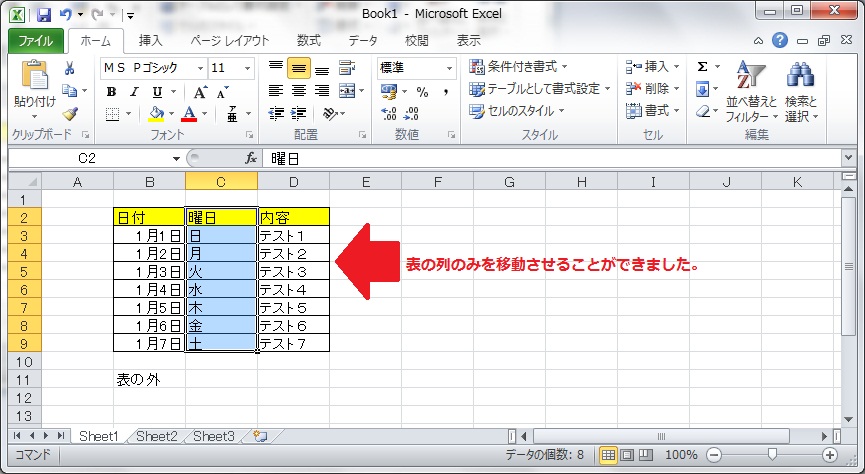The height and width of the screenshot is (474, 865).
Task: Click the Increase Decimal icon
Action: [x=389, y=114]
